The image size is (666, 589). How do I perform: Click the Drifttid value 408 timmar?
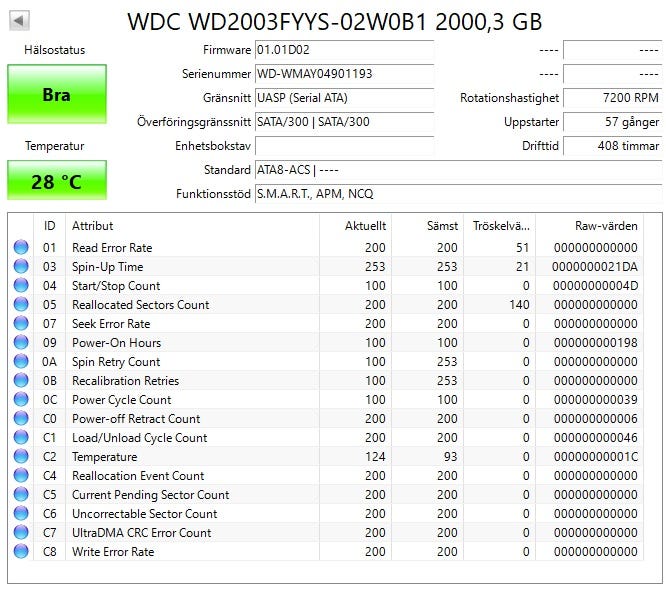pos(612,146)
